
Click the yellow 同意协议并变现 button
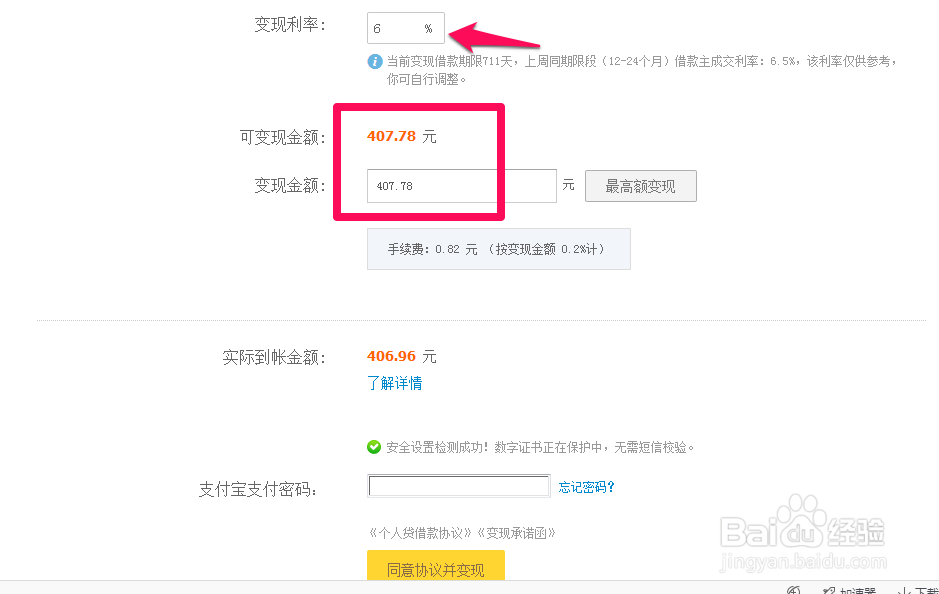click(x=435, y=569)
